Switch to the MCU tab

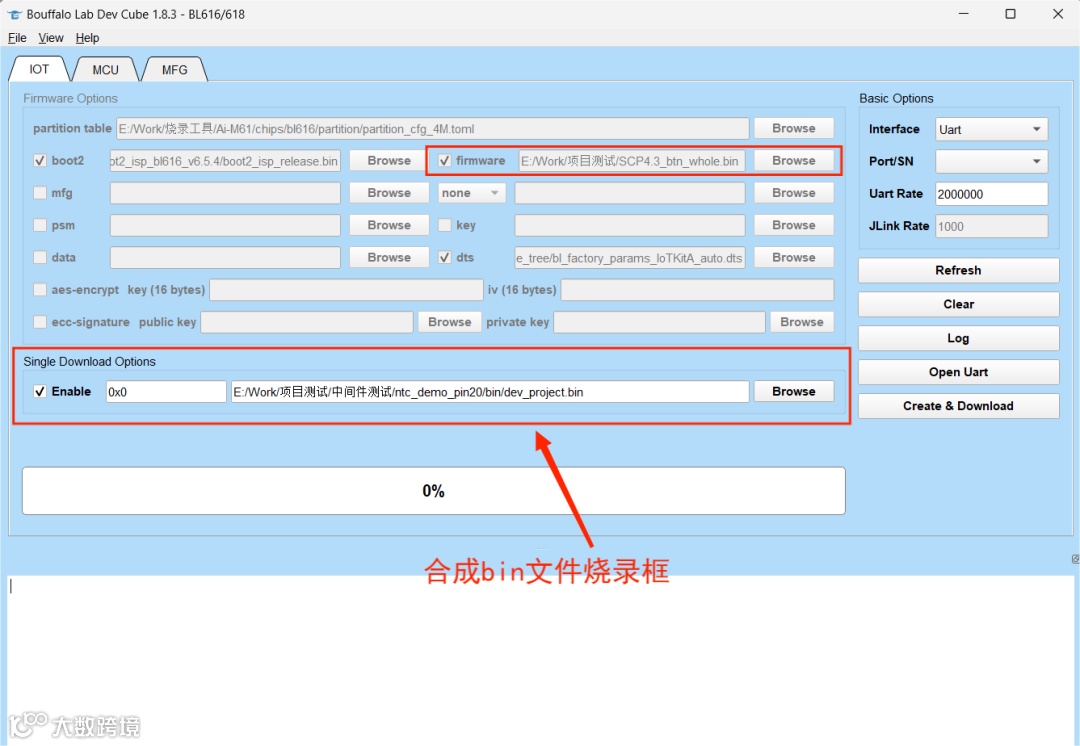coord(104,69)
